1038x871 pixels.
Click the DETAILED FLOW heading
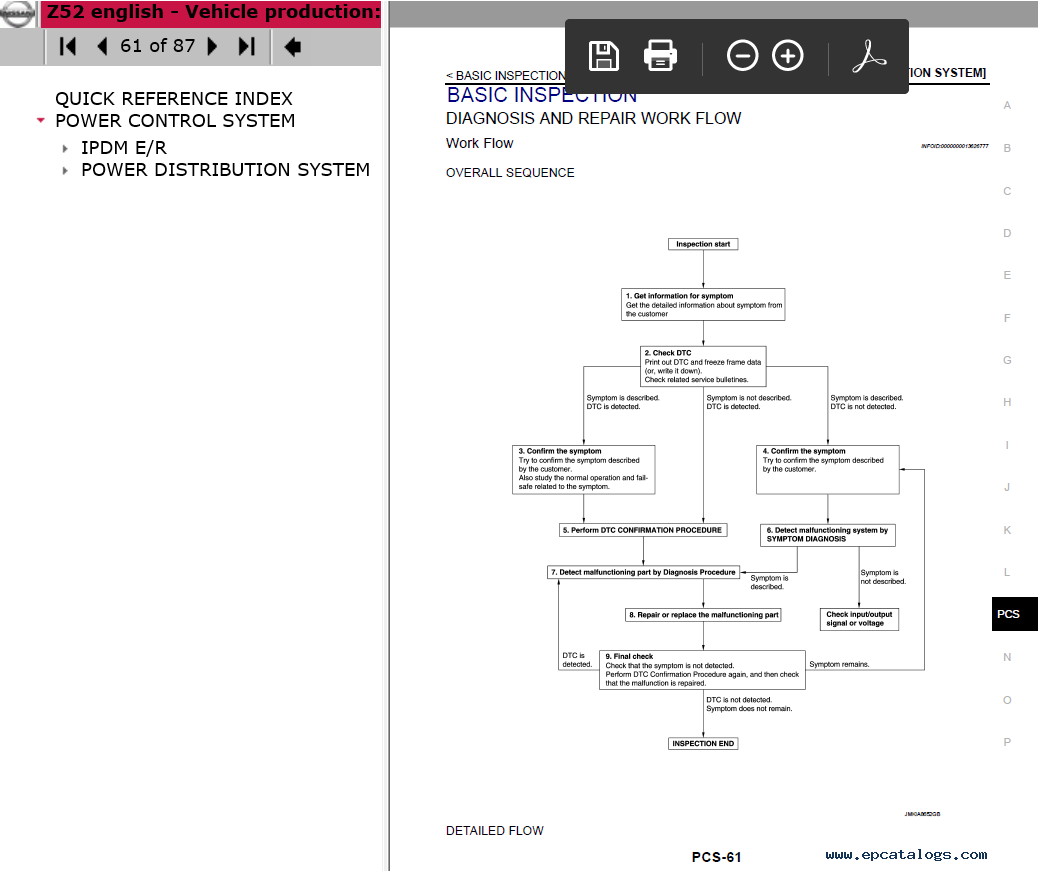[x=495, y=831]
